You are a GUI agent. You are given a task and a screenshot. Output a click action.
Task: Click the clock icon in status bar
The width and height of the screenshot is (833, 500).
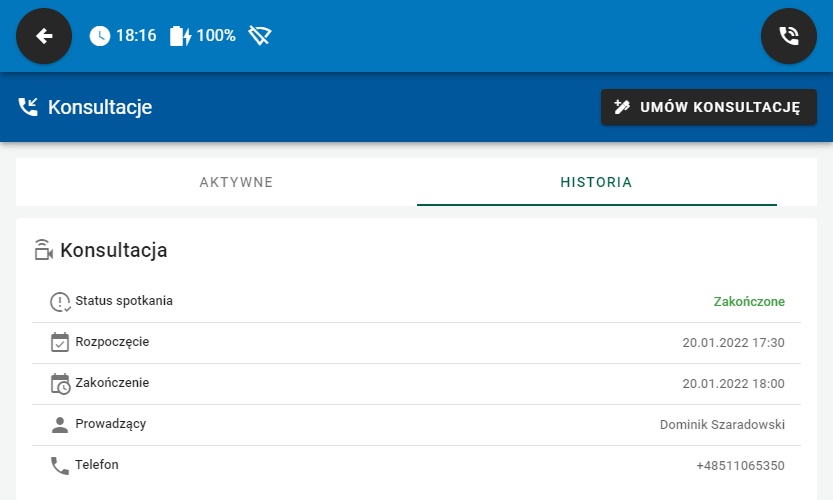(100, 36)
